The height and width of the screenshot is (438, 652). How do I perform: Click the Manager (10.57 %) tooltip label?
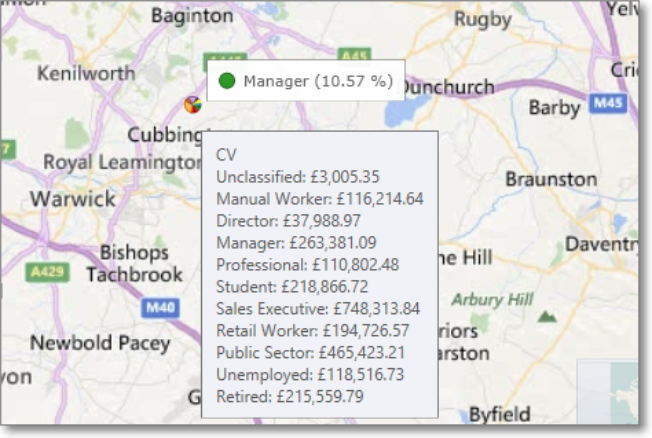[318, 81]
